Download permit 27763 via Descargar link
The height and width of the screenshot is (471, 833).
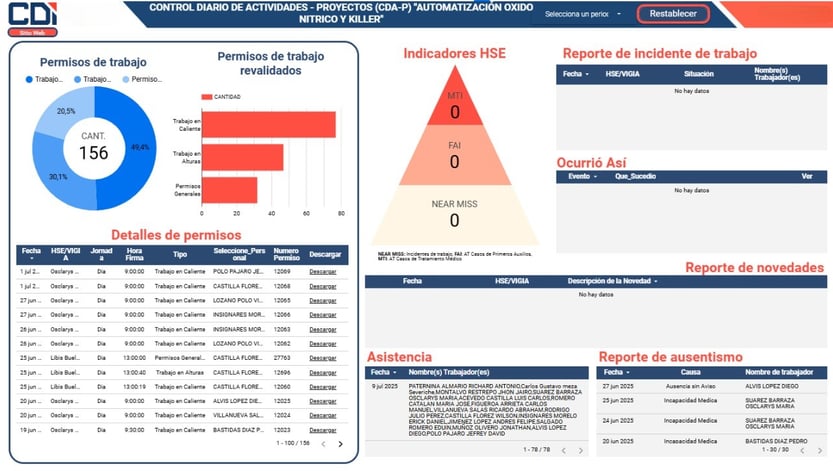tap(323, 358)
